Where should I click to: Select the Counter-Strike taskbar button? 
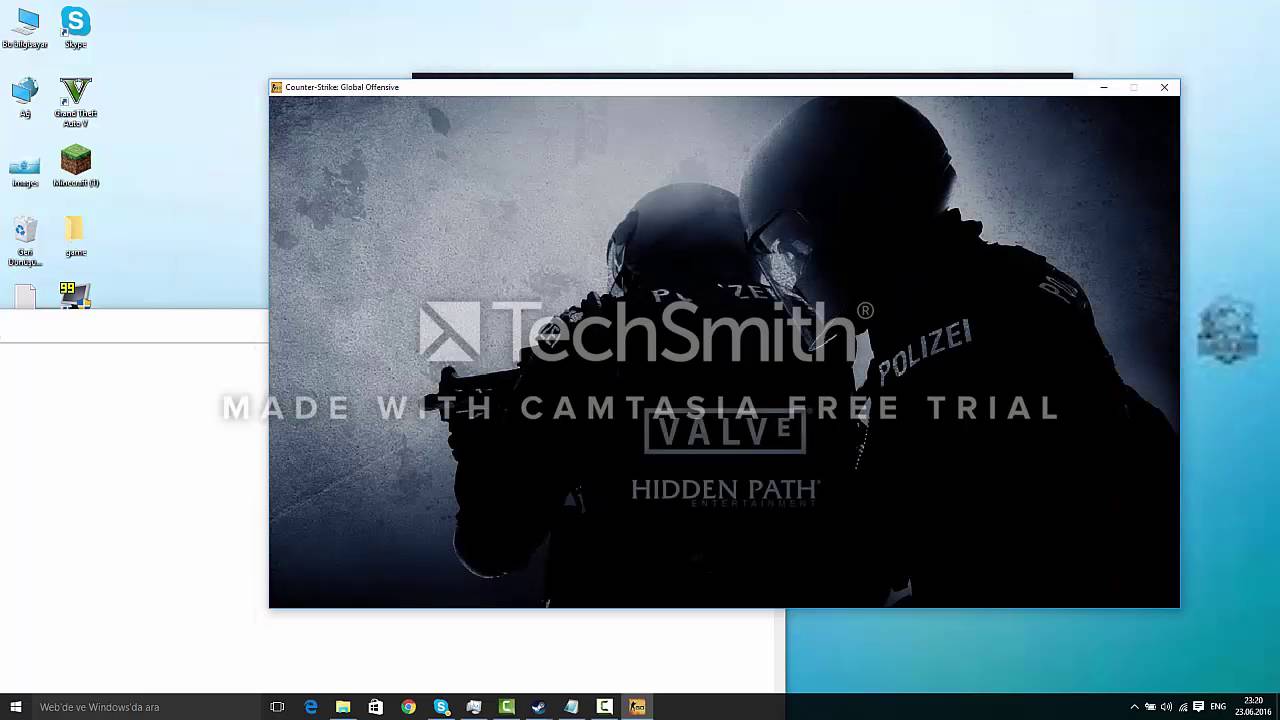[x=637, y=707]
